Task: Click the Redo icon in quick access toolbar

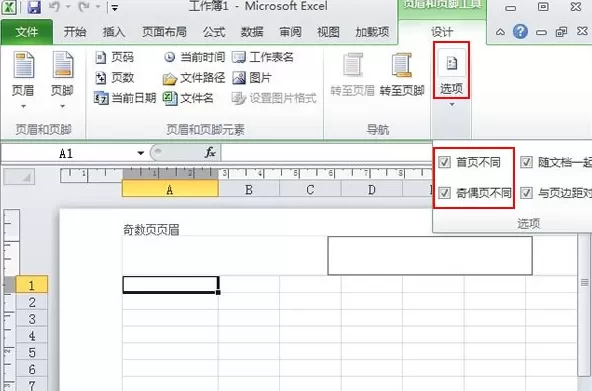Action: coord(84,7)
